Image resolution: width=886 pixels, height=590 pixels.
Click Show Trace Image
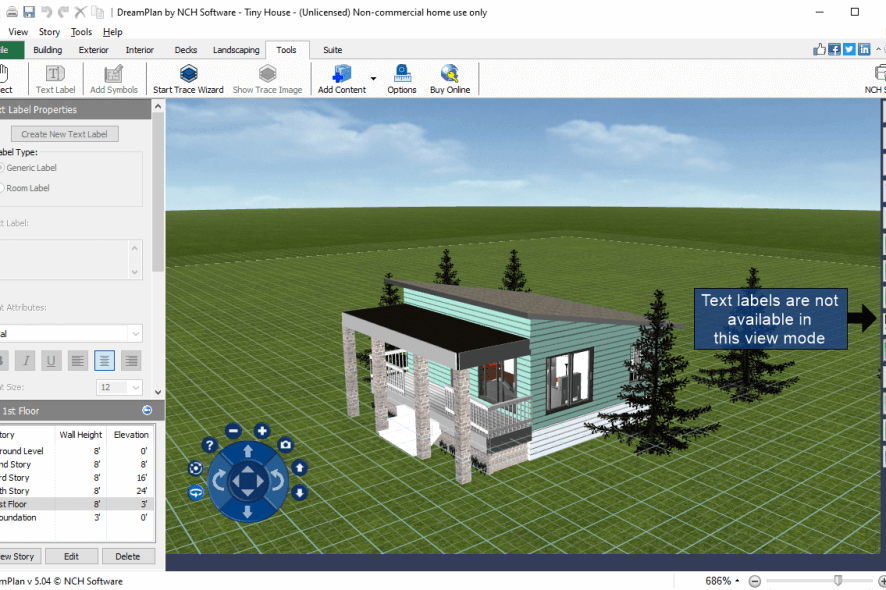[267, 79]
